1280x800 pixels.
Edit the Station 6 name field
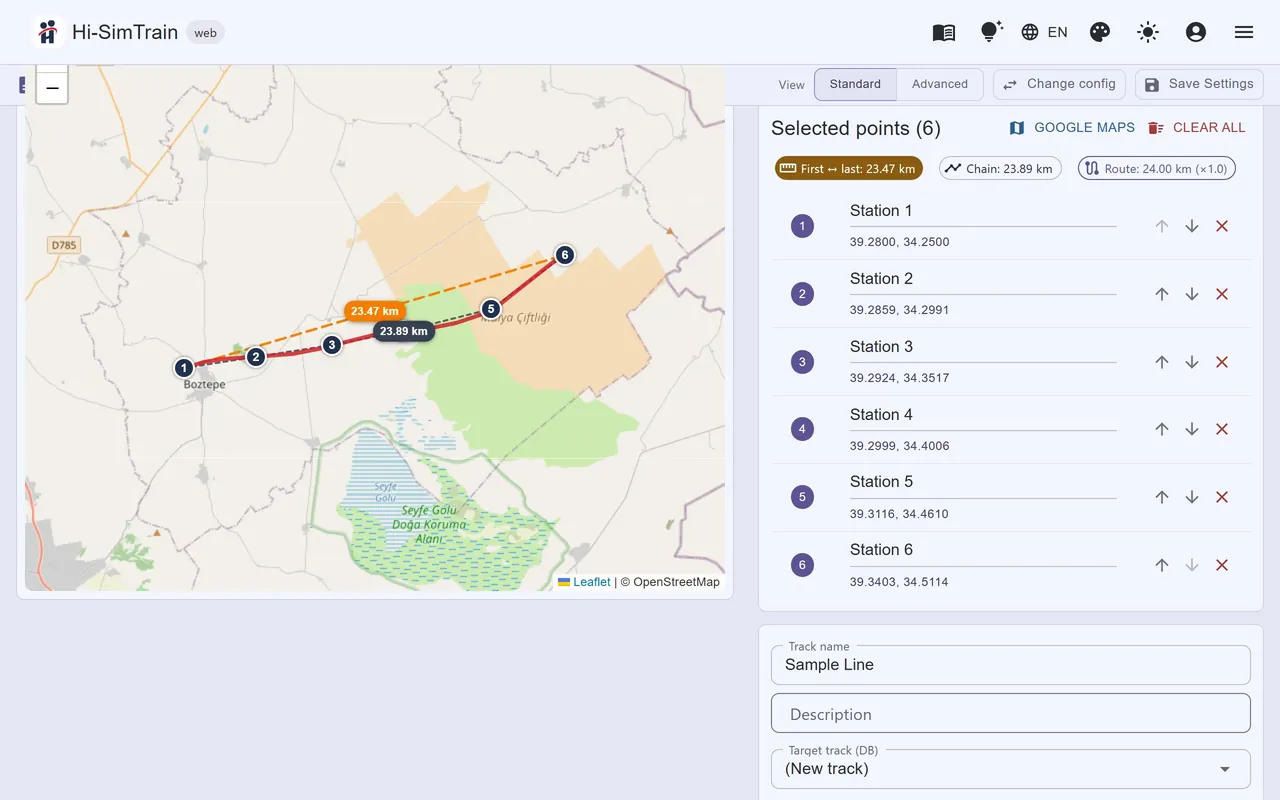tap(983, 551)
